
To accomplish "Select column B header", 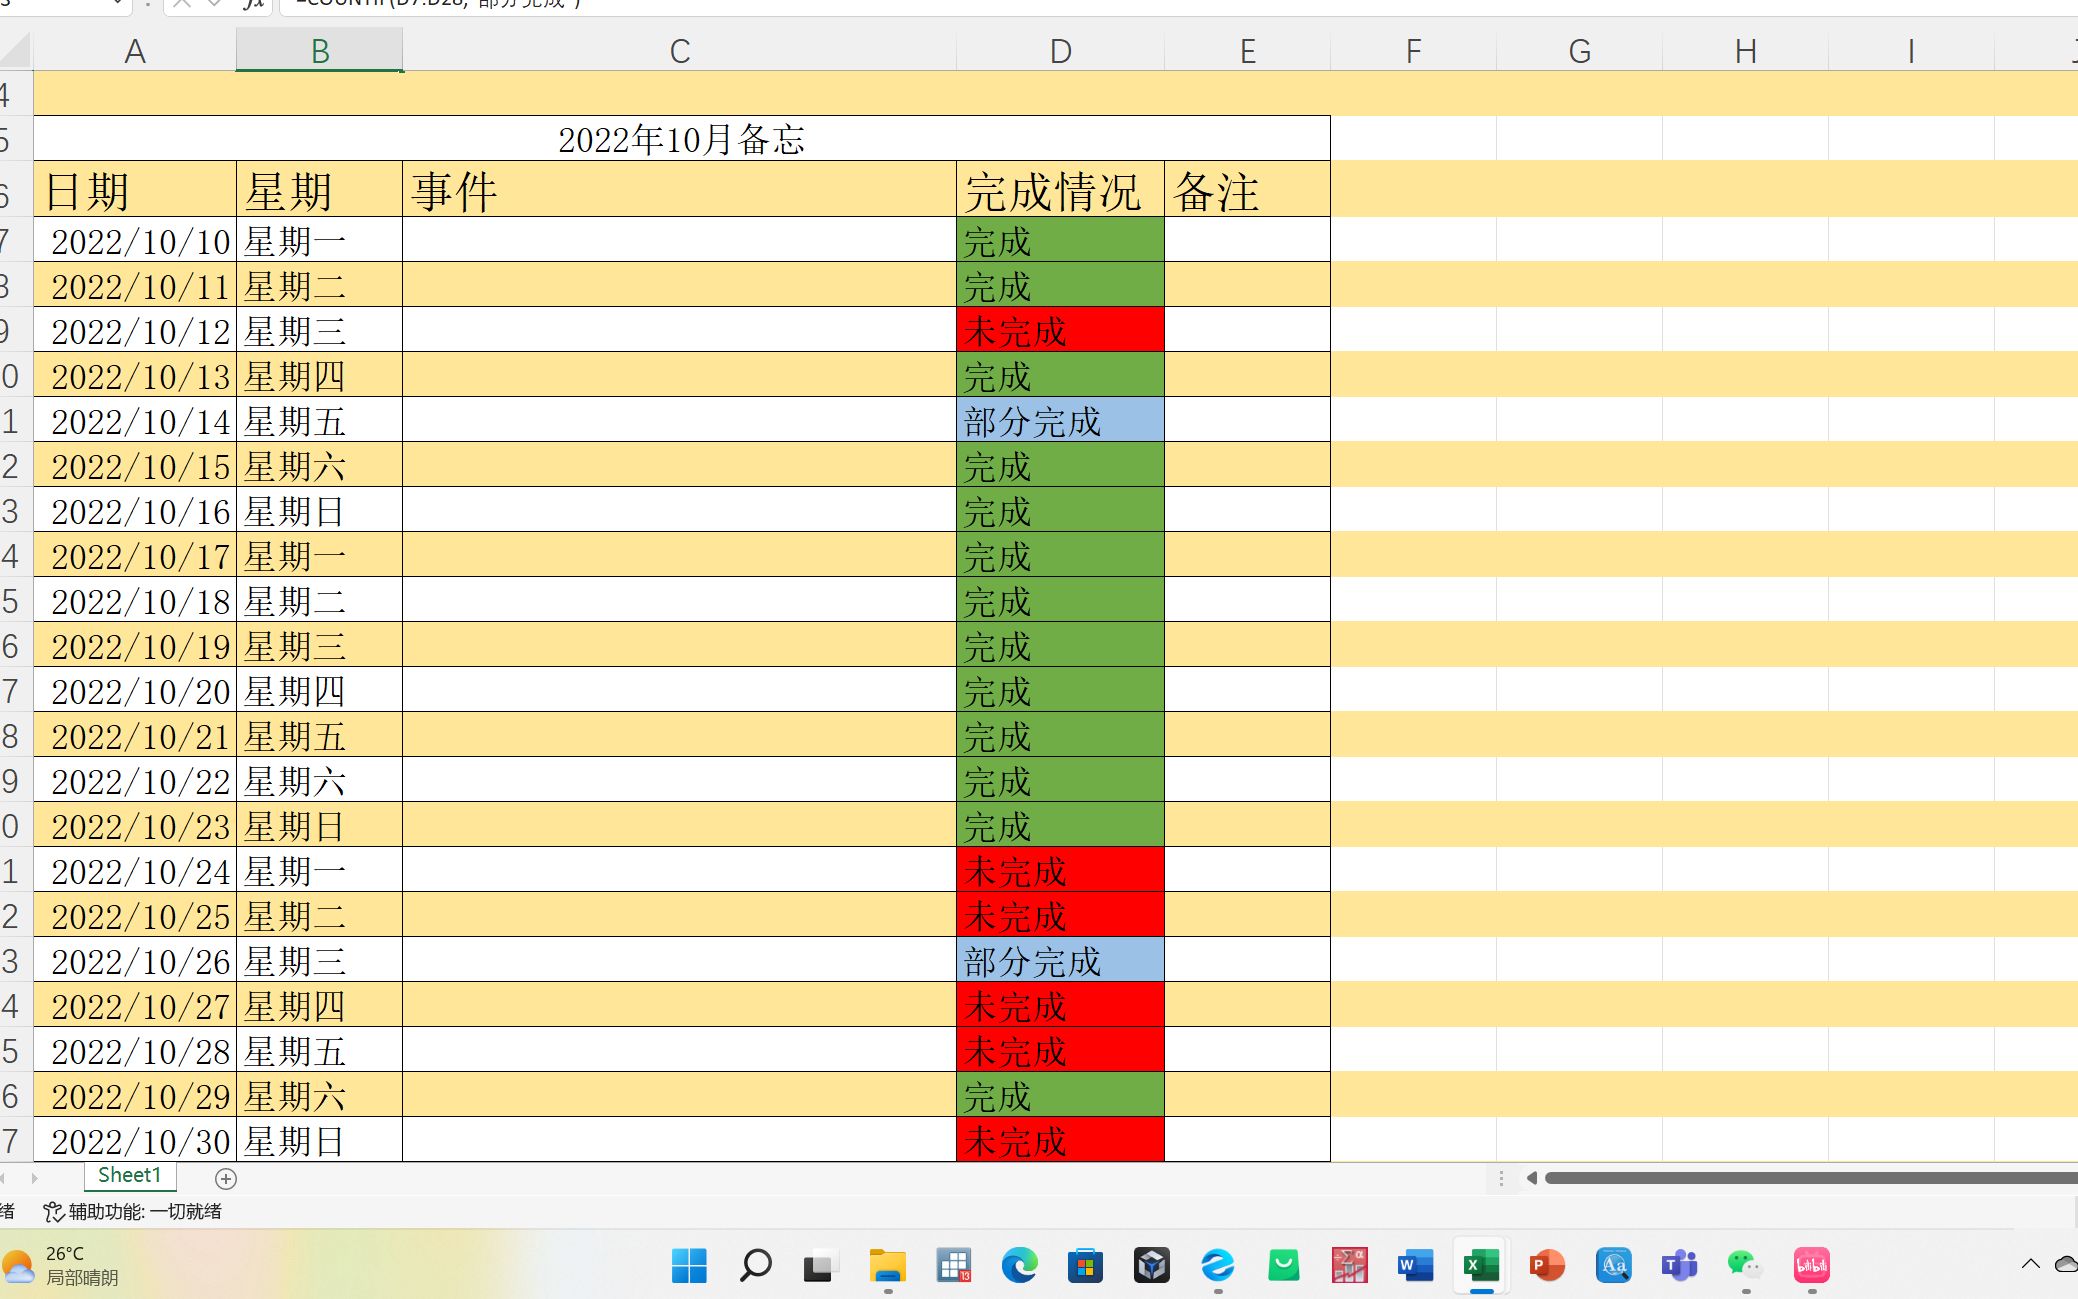I will tap(320, 51).
